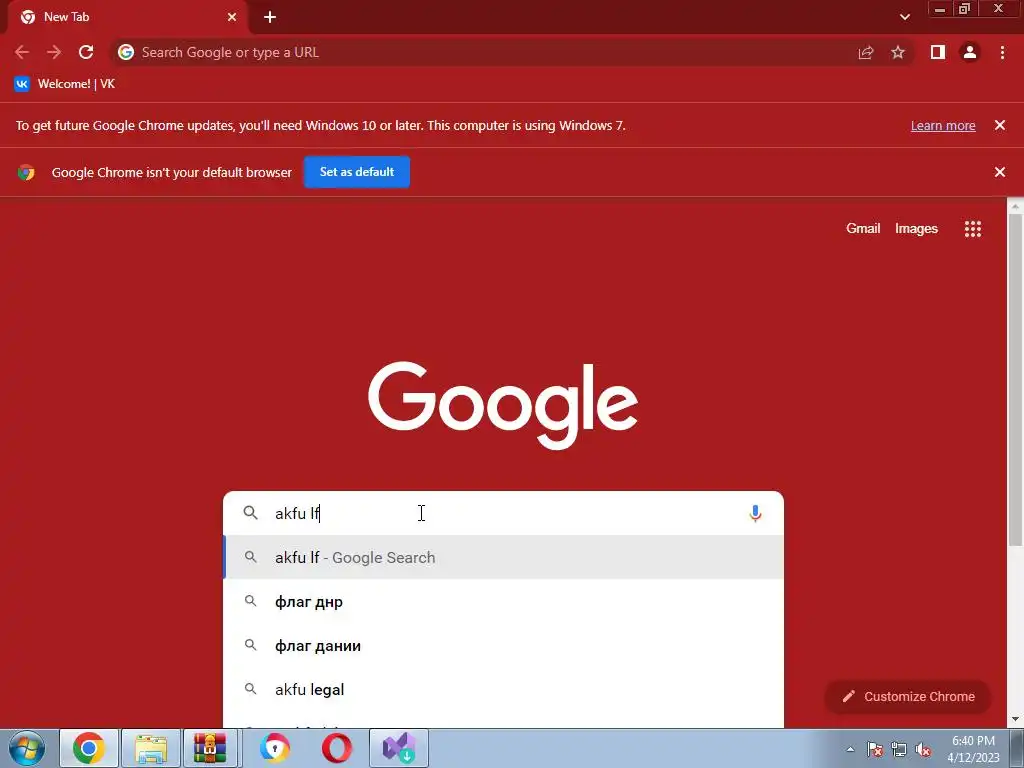1024x768 pixels.
Task: Expand the tab search dropdown arrow
Action: (904, 17)
